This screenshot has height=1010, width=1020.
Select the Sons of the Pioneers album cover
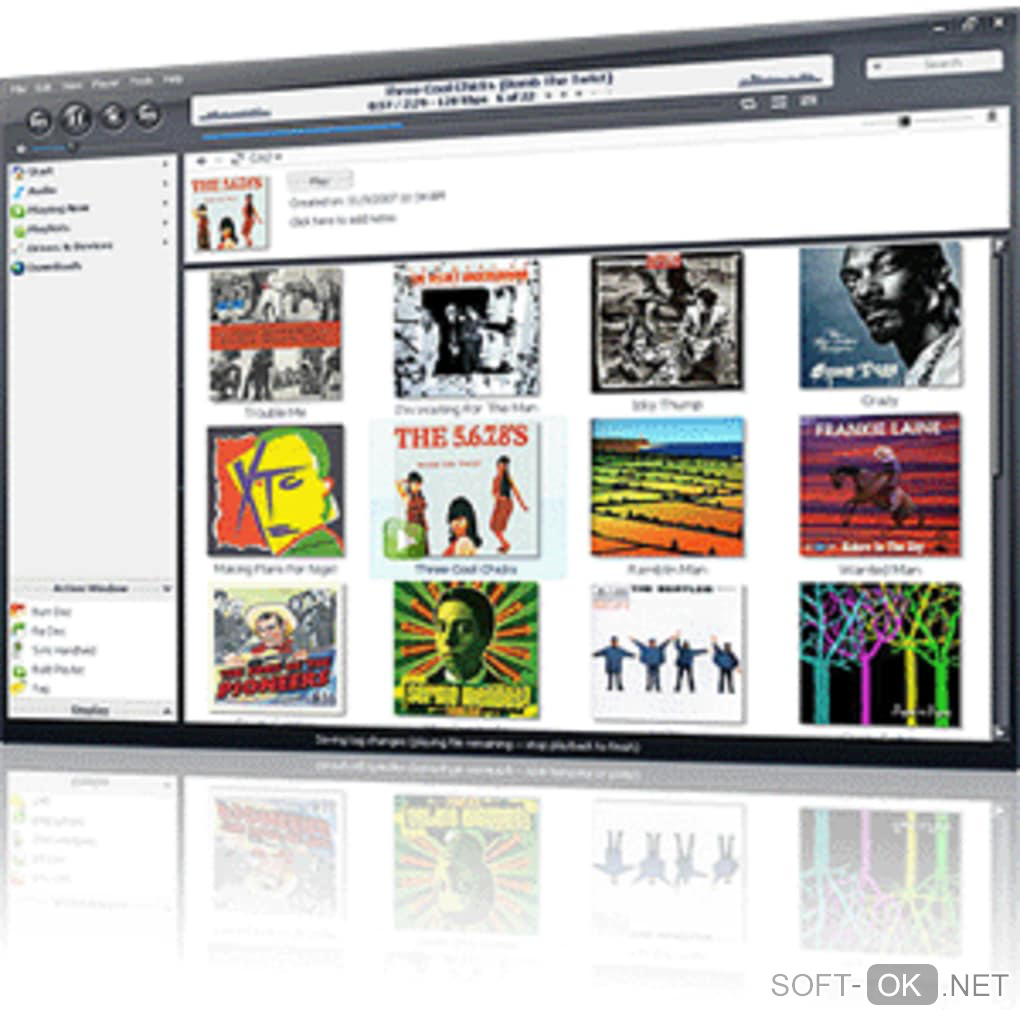click(x=276, y=648)
